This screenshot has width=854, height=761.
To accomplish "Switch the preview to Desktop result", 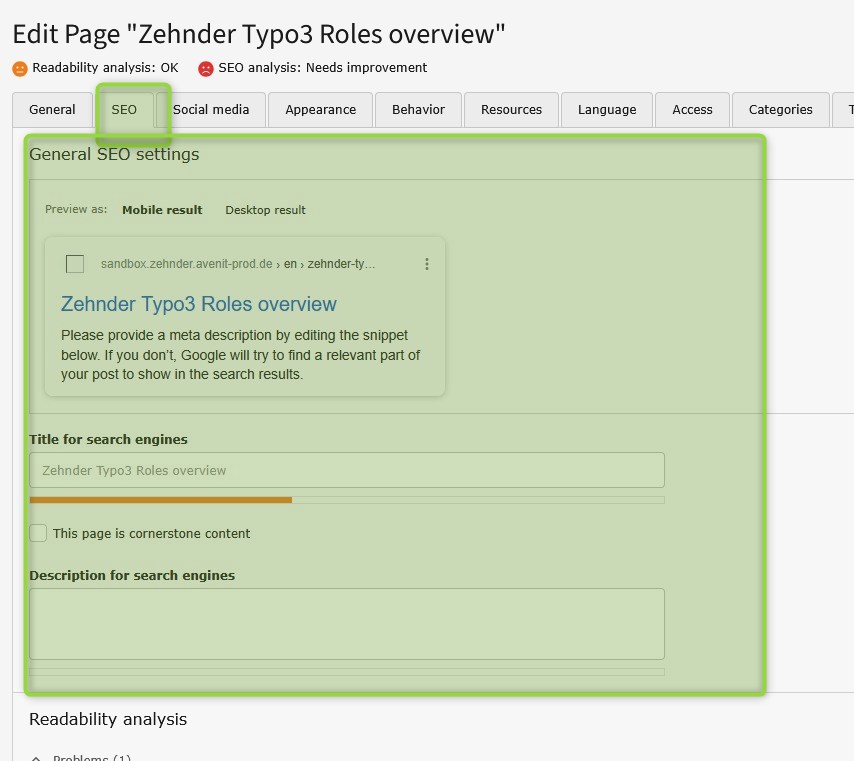I will click(x=265, y=210).
